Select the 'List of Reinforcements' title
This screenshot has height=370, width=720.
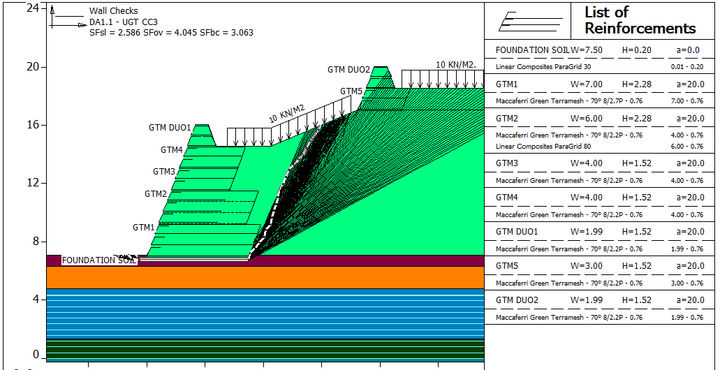coord(640,20)
